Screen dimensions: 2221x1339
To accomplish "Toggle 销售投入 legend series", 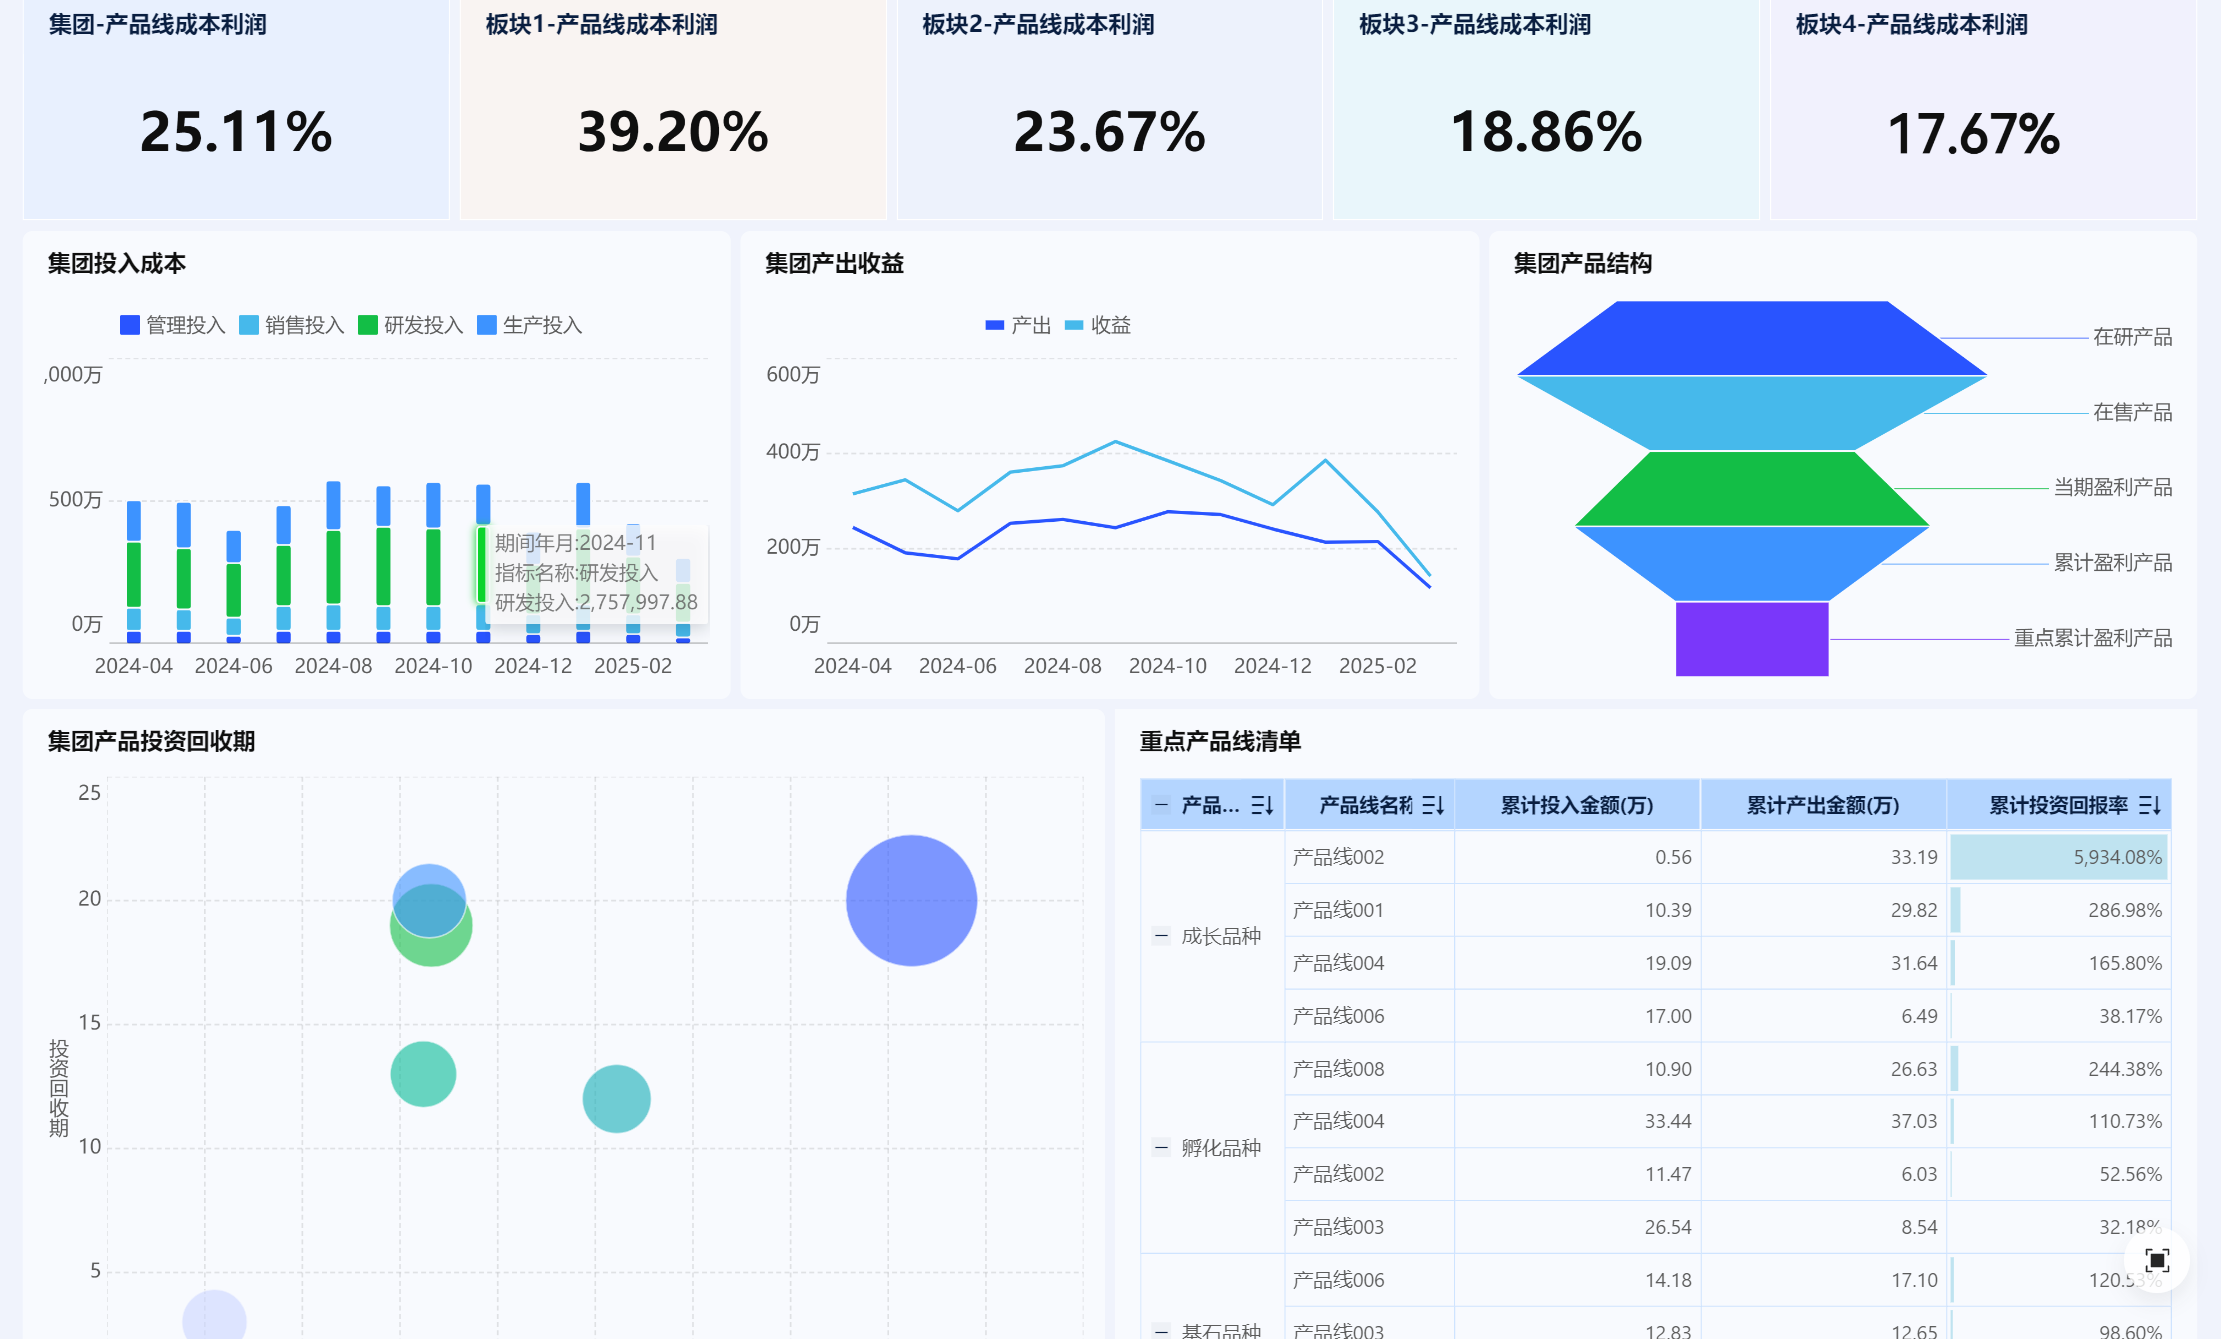I will click(x=292, y=325).
